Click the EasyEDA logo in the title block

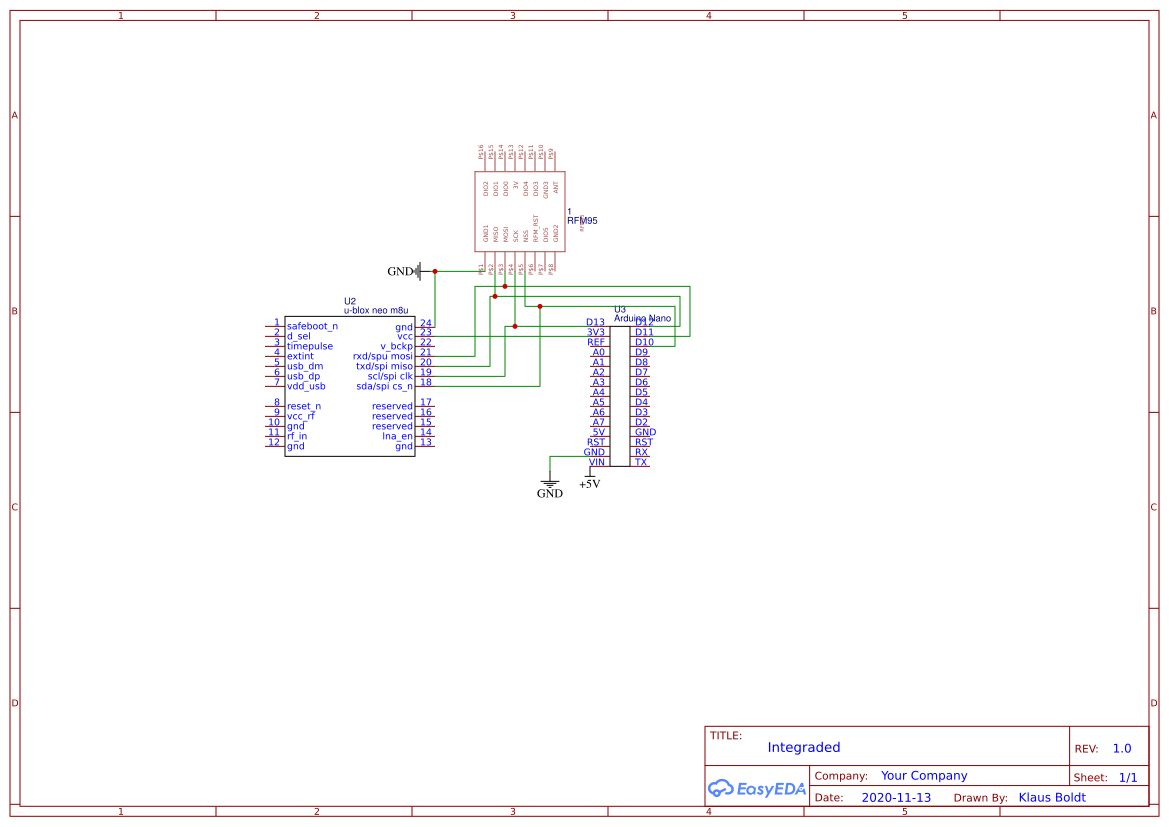[x=757, y=788]
